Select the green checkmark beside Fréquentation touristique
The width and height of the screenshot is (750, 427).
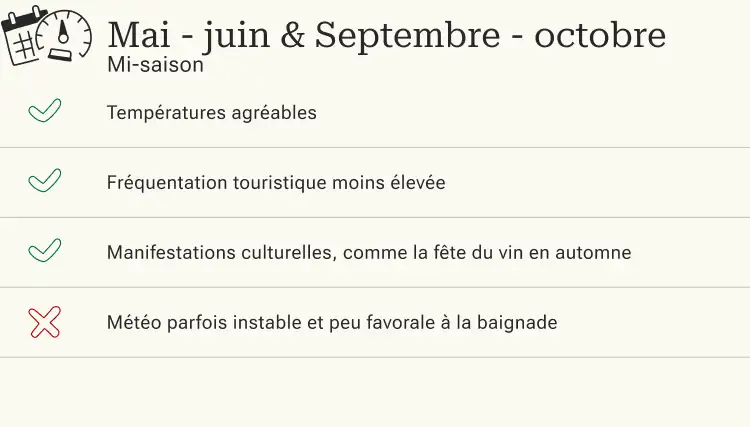coord(44,180)
